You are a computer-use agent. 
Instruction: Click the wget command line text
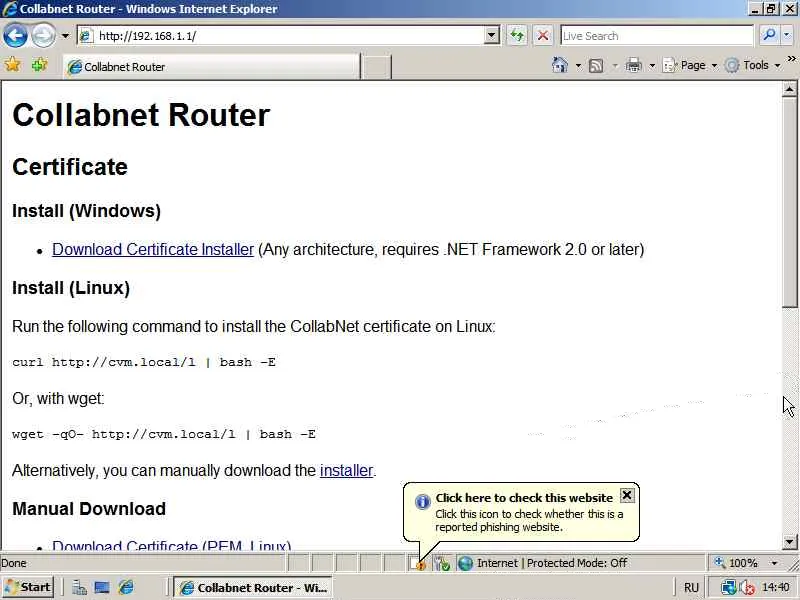pyautogui.click(x=164, y=434)
